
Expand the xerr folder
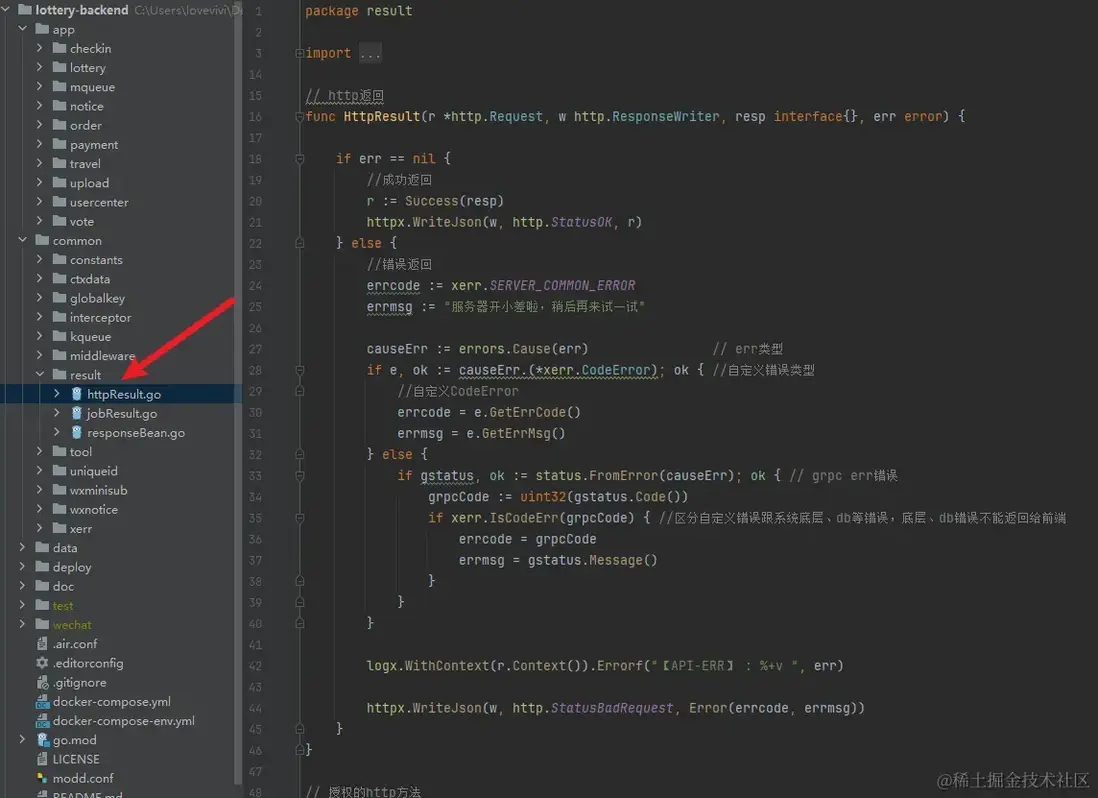click(40, 528)
